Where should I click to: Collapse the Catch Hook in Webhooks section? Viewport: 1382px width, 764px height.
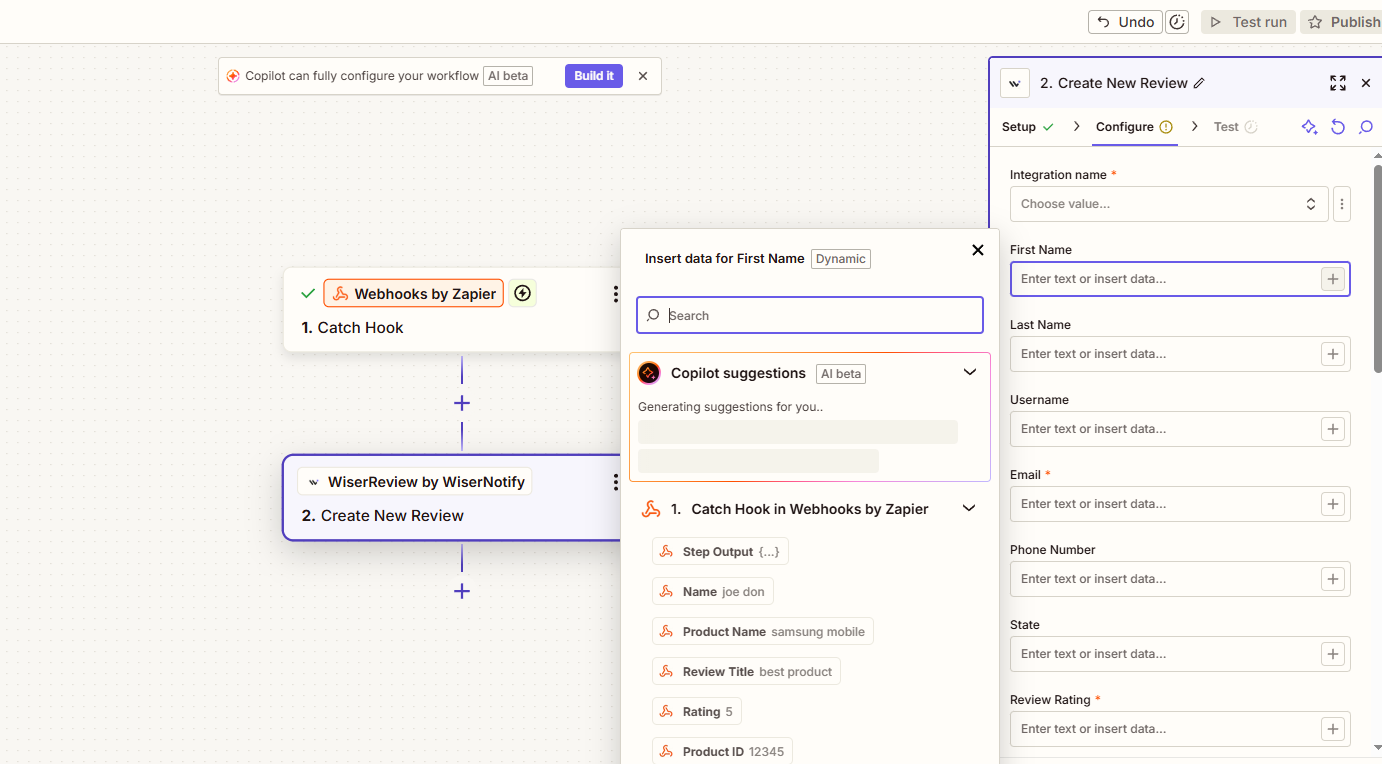pos(969,509)
